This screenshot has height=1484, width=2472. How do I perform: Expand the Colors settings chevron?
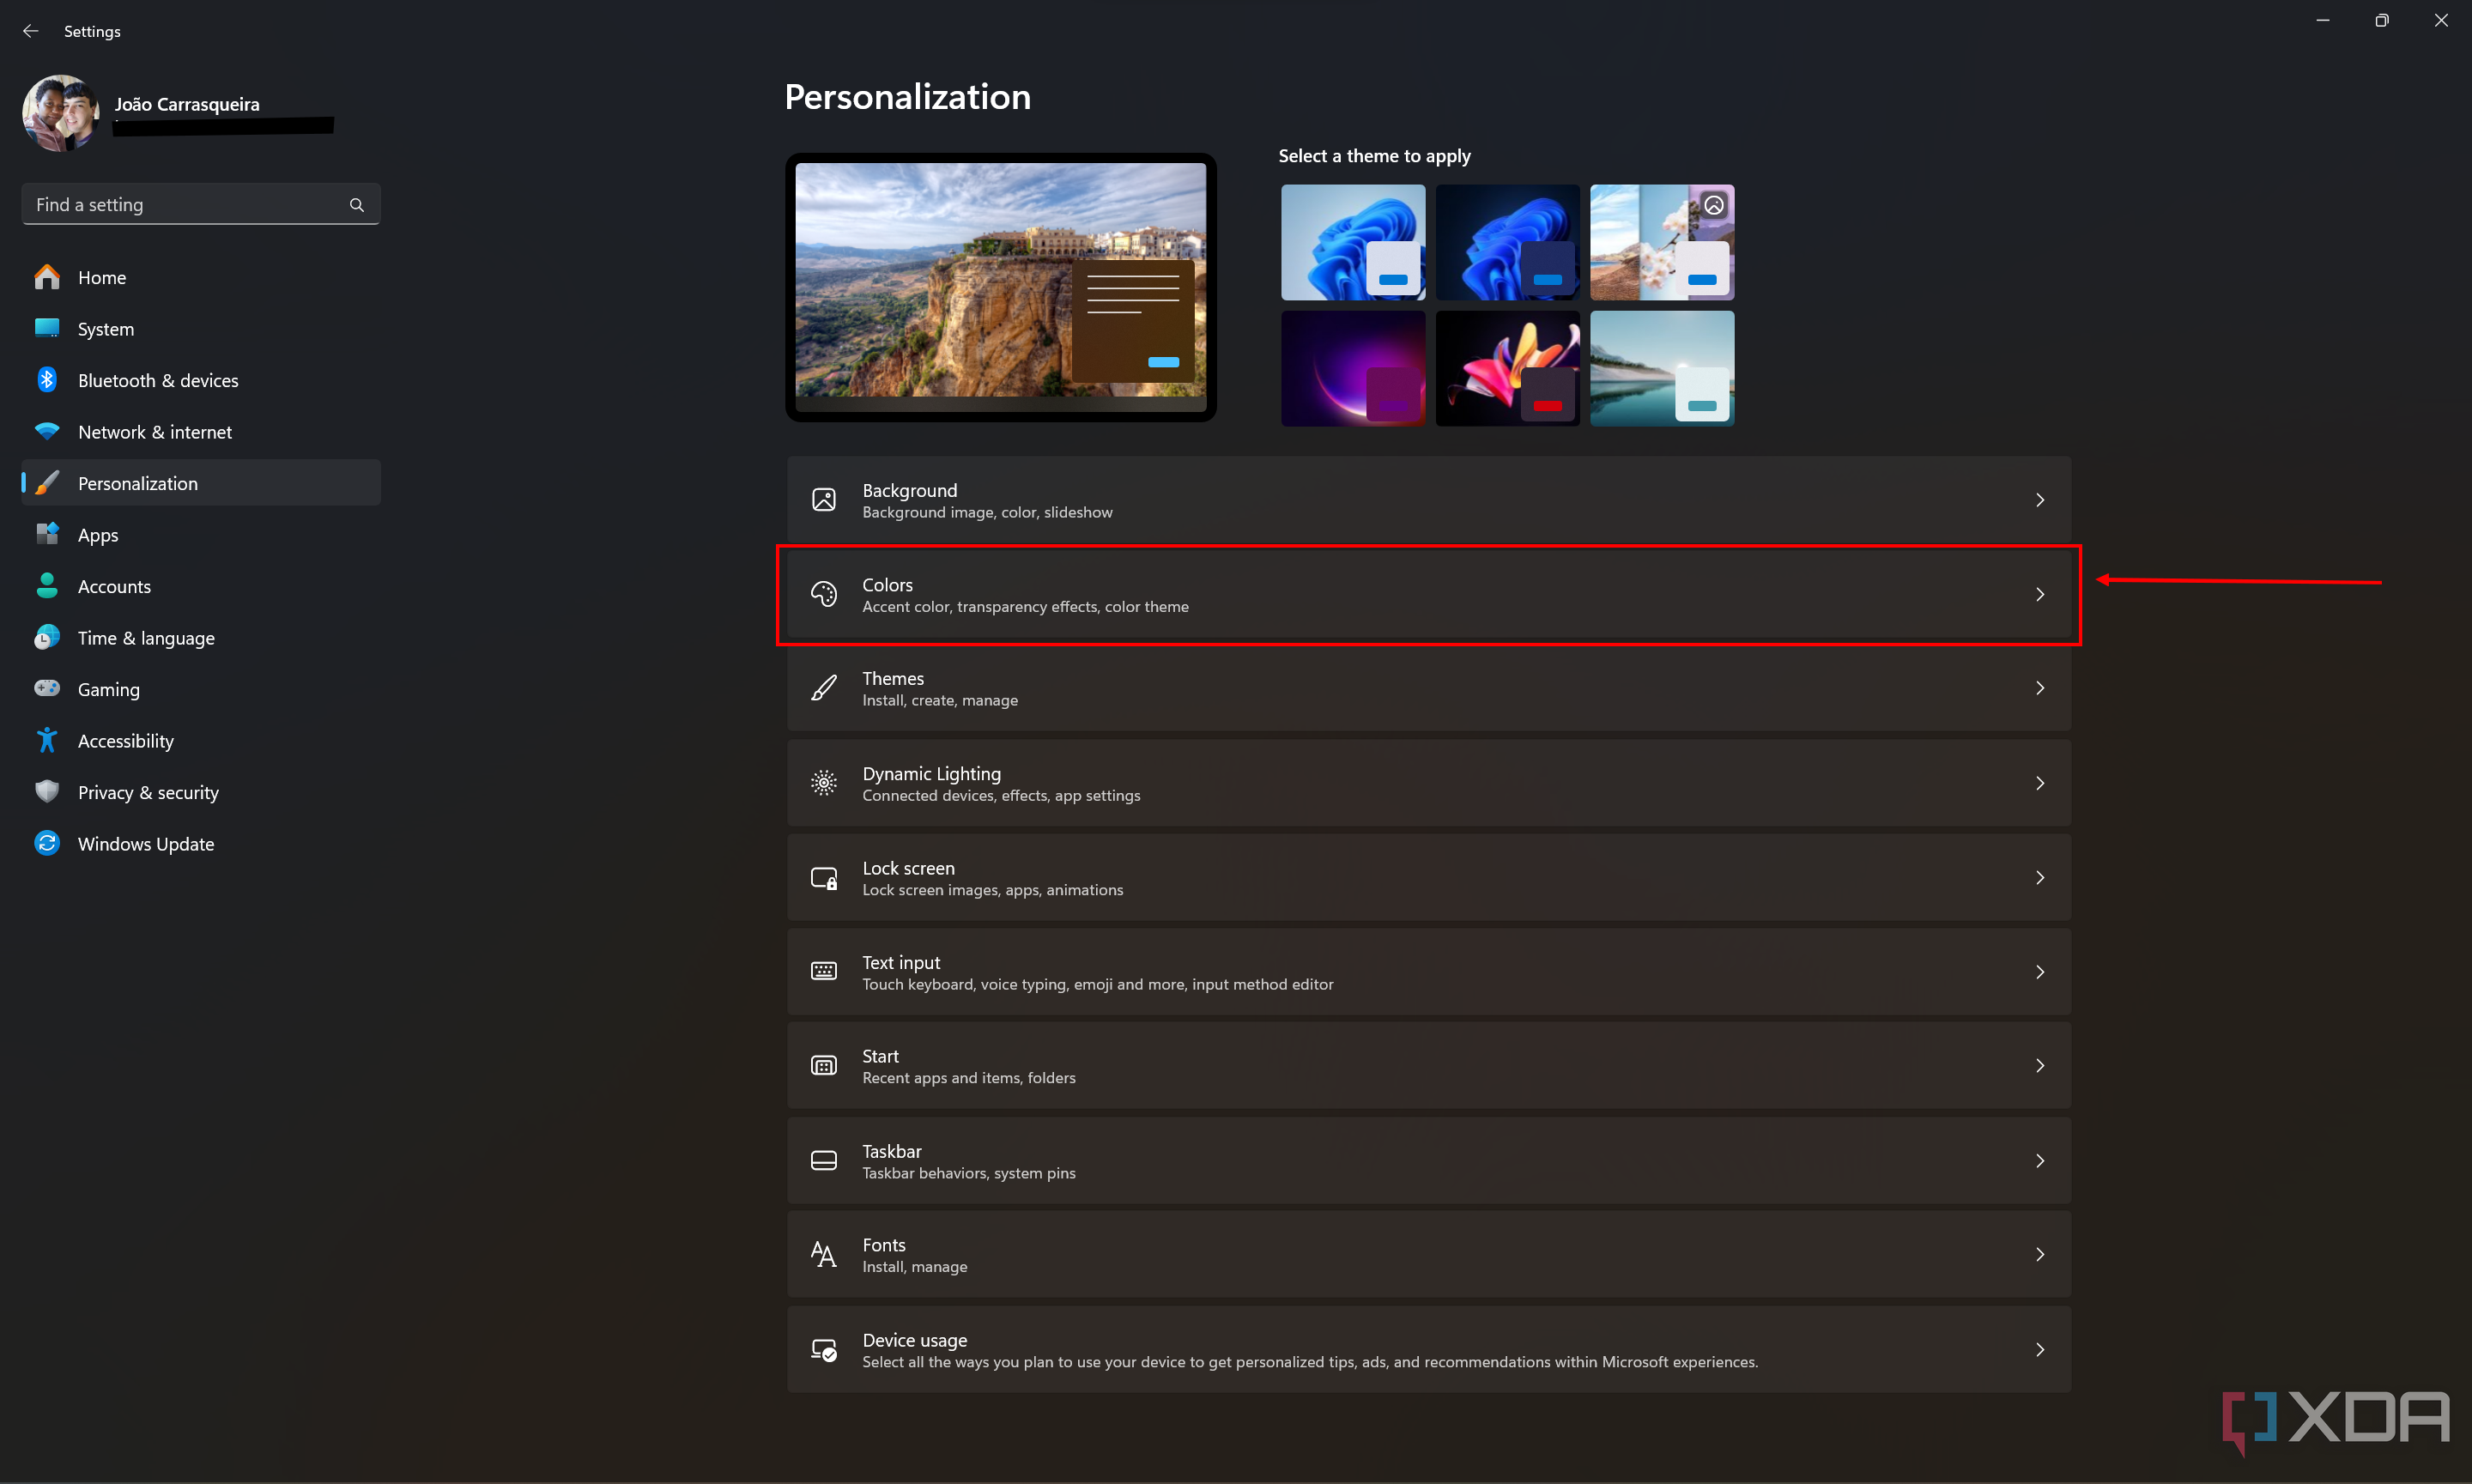2039,594
